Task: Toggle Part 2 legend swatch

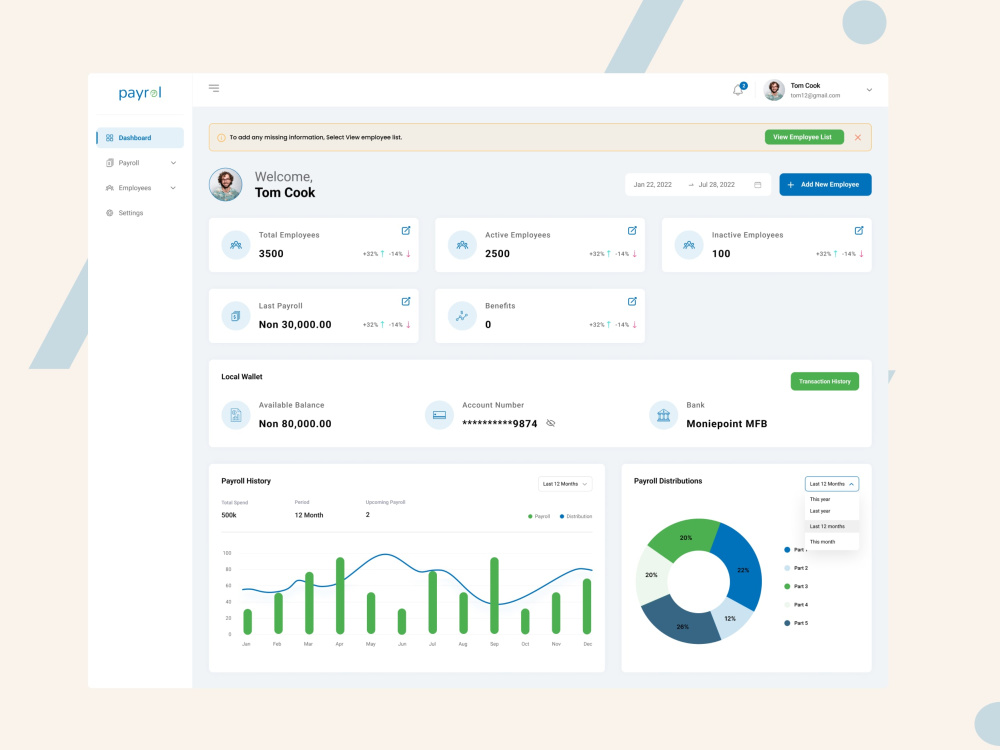Action: click(787, 568)
